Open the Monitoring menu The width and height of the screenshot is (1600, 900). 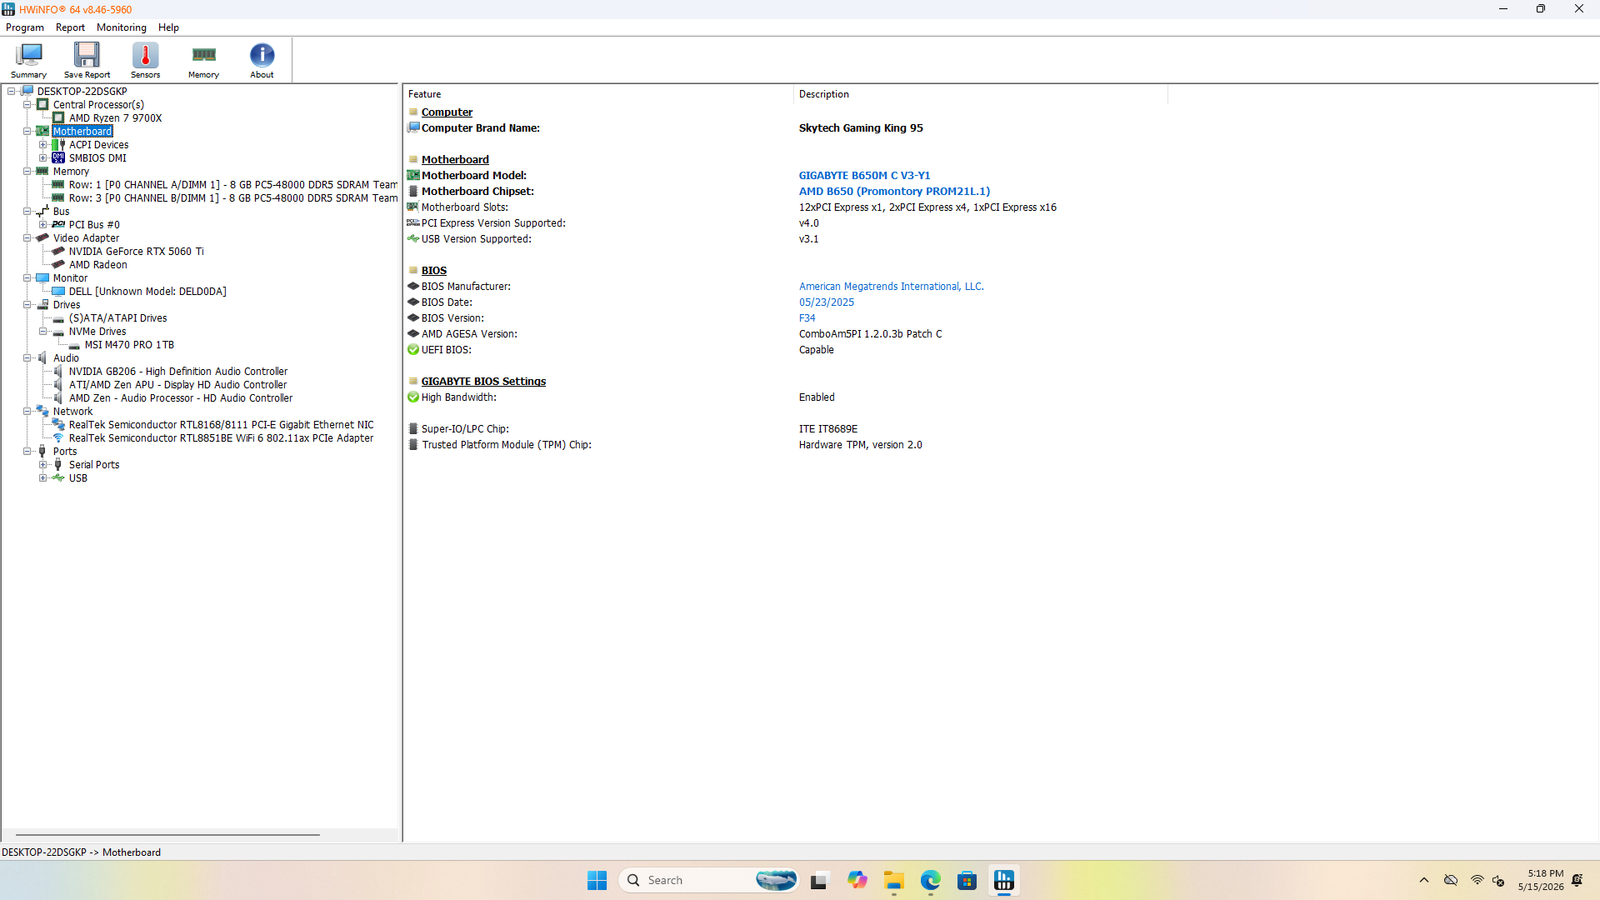pos(121,28)
